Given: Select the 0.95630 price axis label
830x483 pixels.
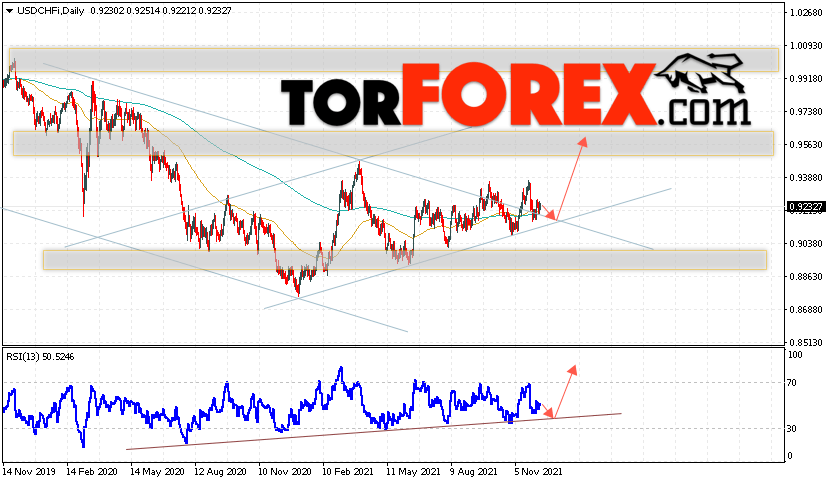Looking at the screenshot, I should point(806,145).
